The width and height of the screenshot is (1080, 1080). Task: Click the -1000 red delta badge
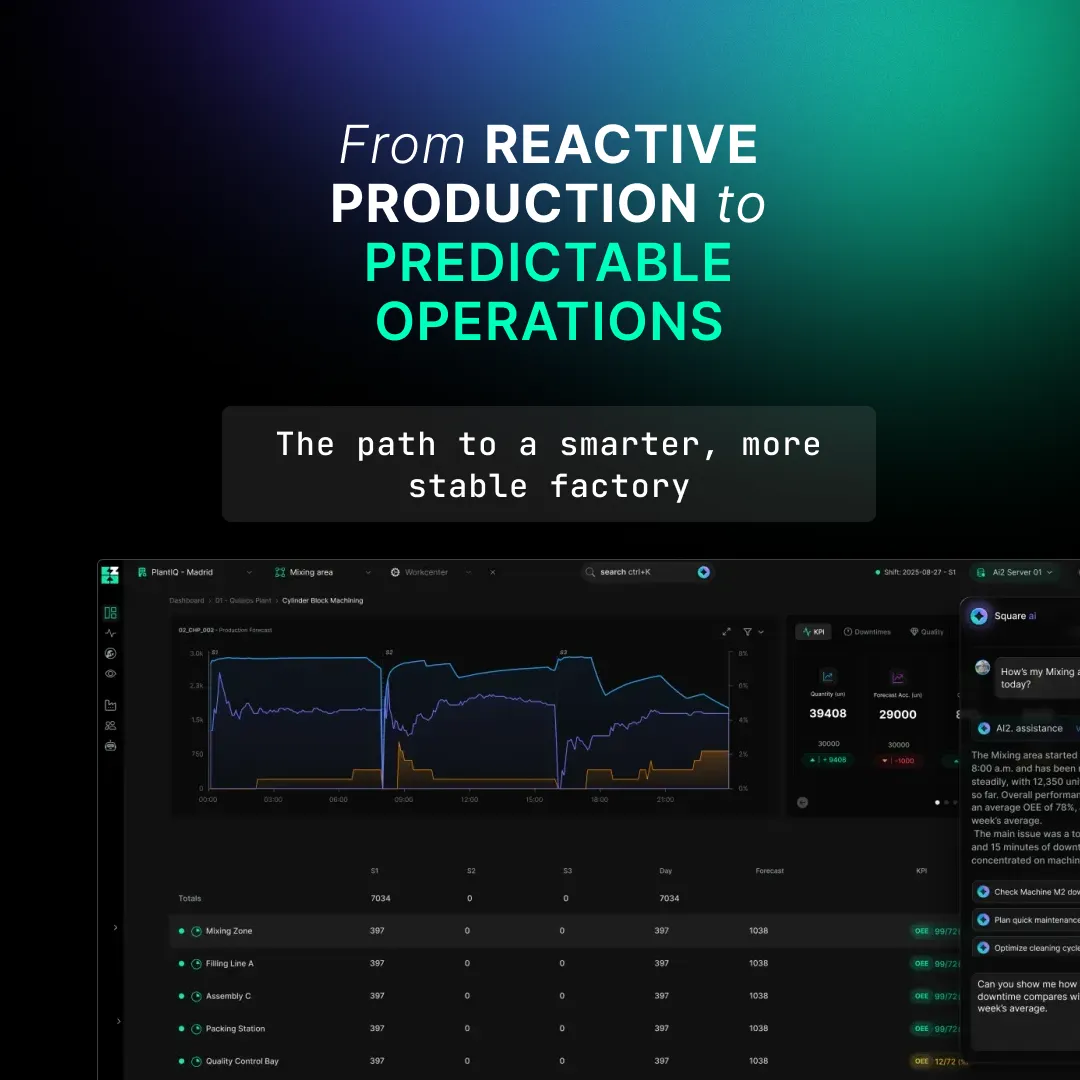[898, 760]
